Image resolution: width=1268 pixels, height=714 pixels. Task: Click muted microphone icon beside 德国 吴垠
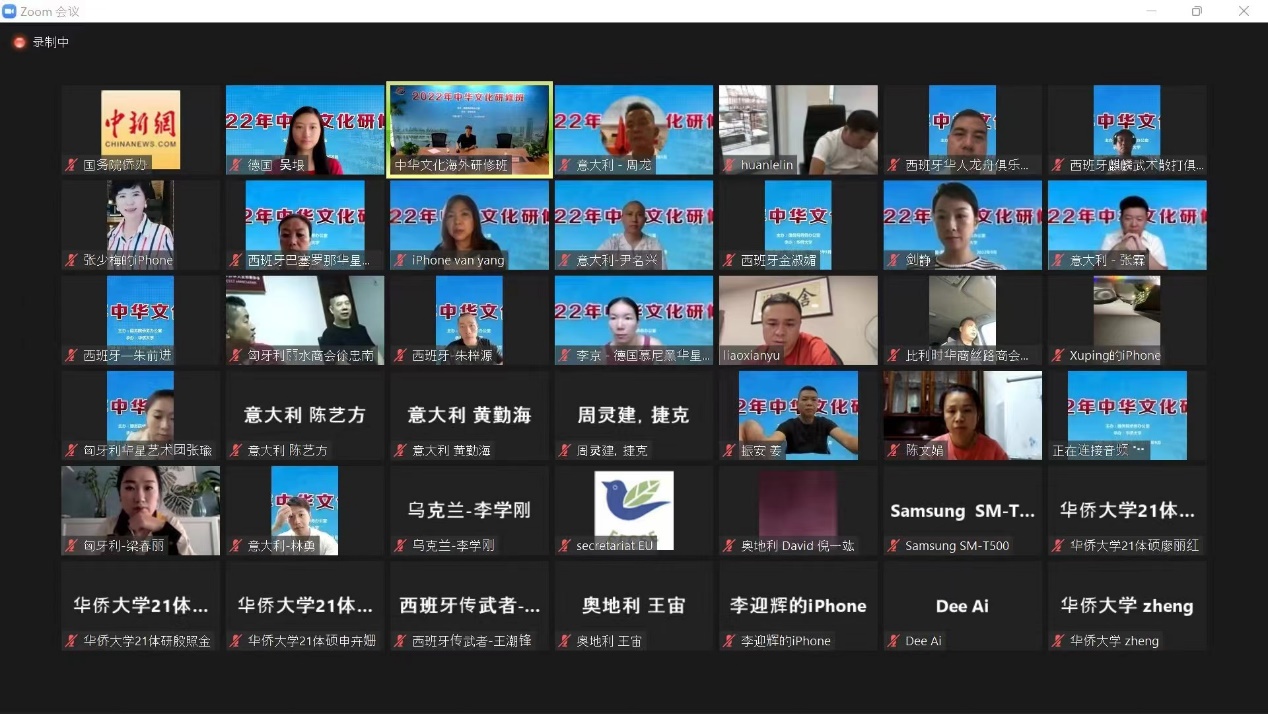[236, 165]
